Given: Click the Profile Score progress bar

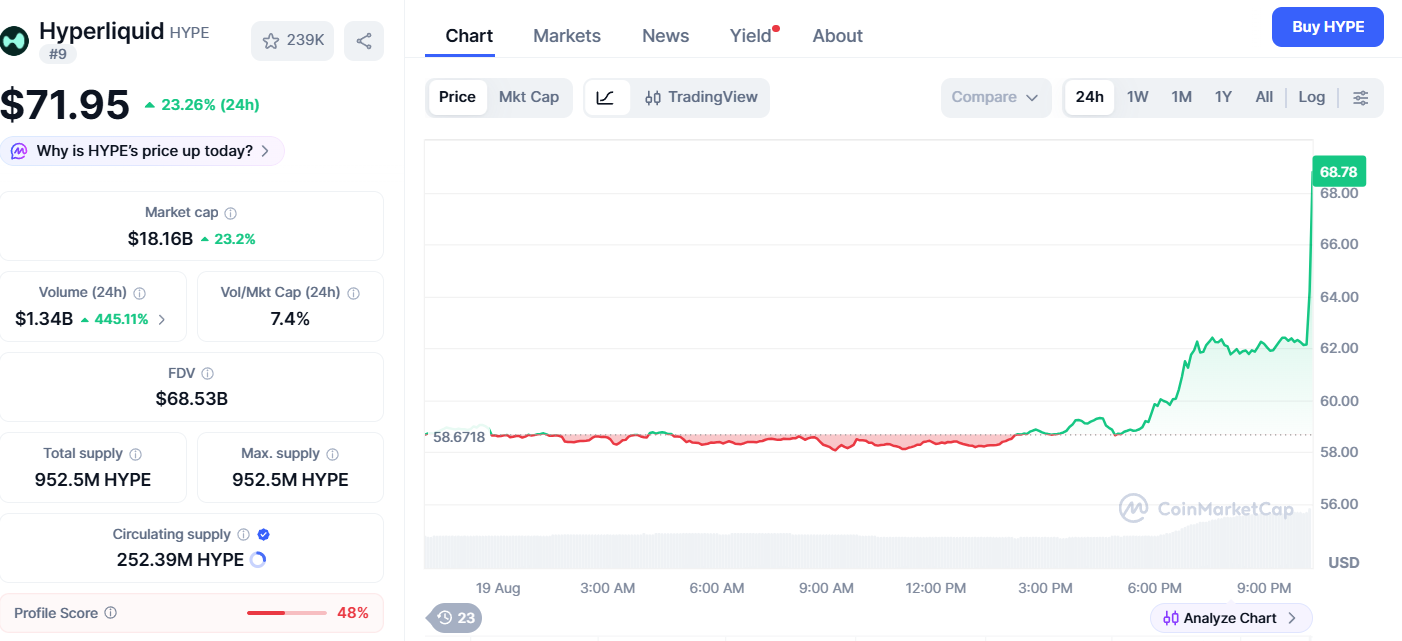Looking at the screenshot, I should (x=286, y=613).
